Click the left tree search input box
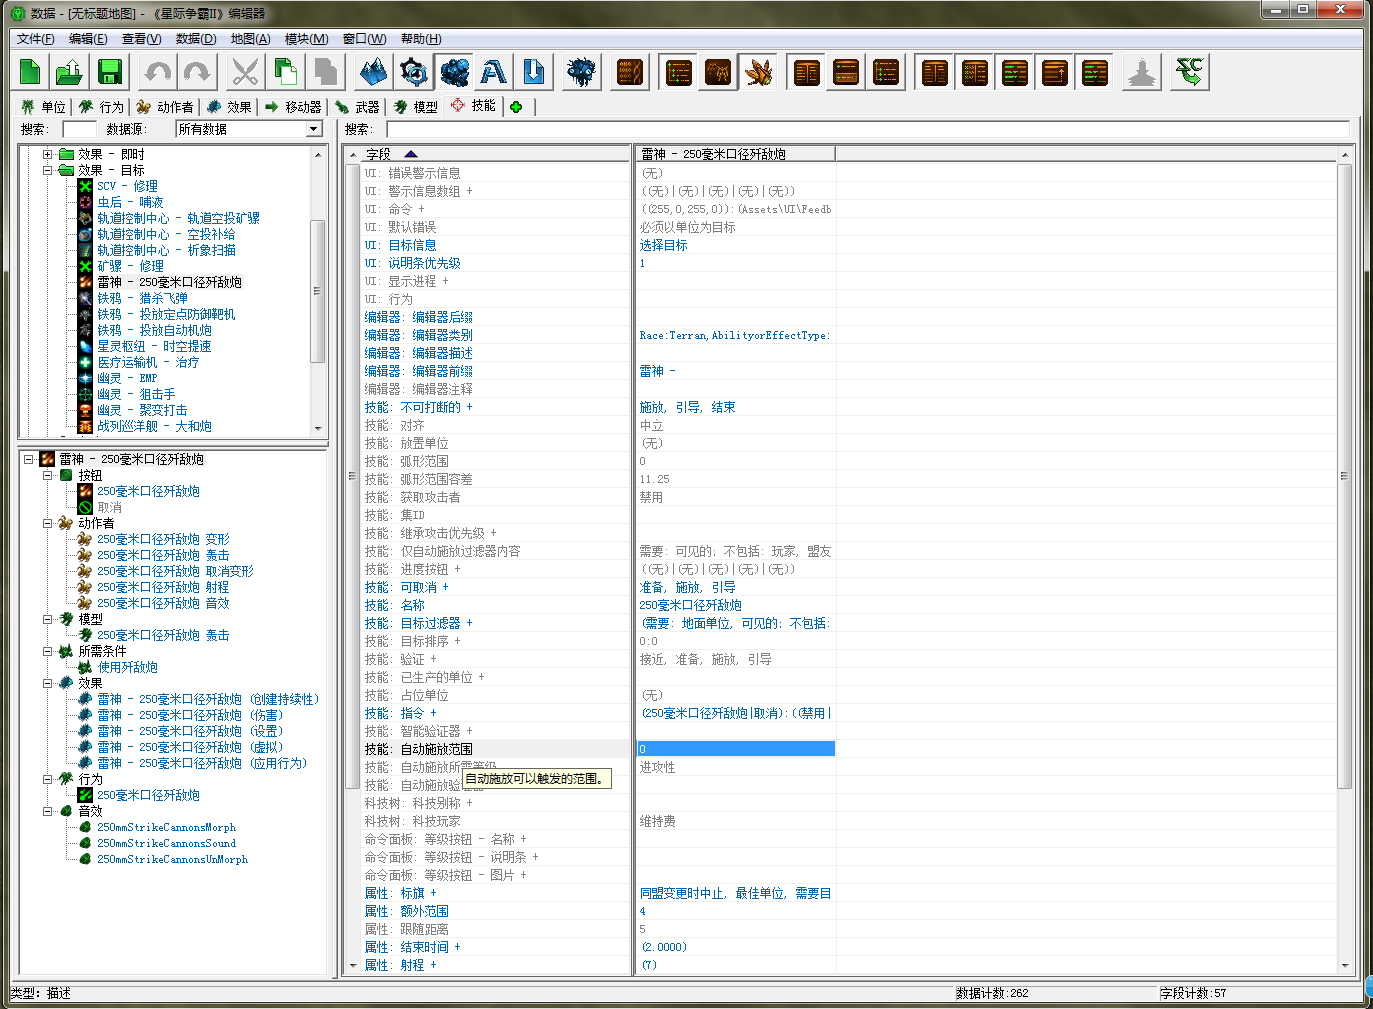This screenshot has width=1373, height=1009. coord(79,129)
